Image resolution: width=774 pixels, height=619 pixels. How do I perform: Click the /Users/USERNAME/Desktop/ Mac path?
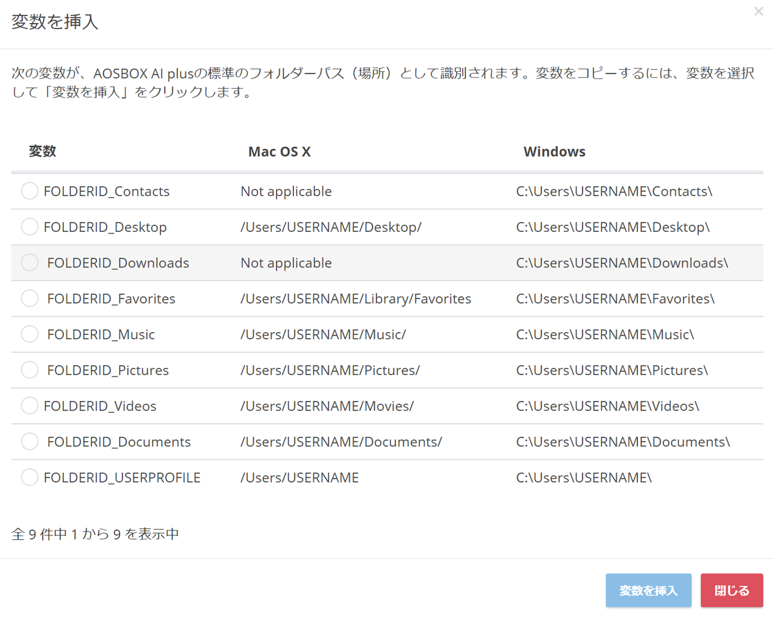pos(331,227)
